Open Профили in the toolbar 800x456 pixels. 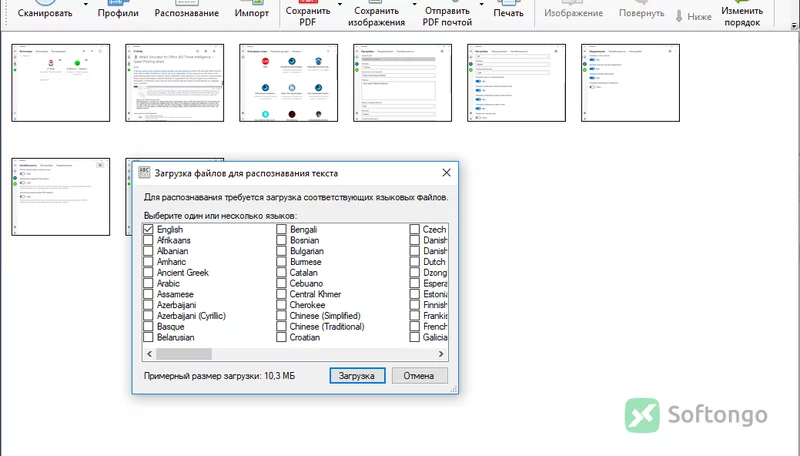[x=118, y=11]
